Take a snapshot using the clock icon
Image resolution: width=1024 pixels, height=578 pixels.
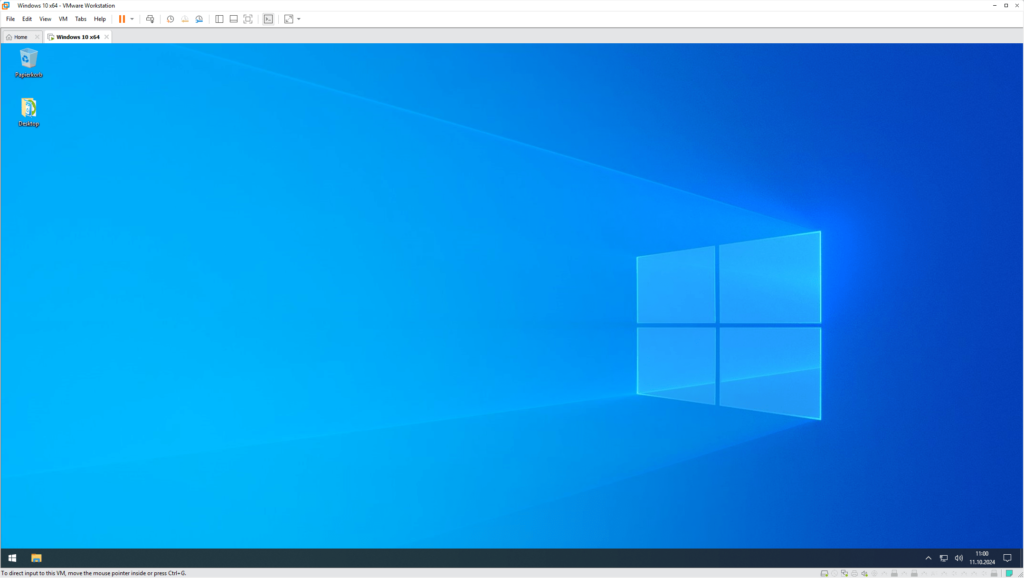(x=170, y=19)
